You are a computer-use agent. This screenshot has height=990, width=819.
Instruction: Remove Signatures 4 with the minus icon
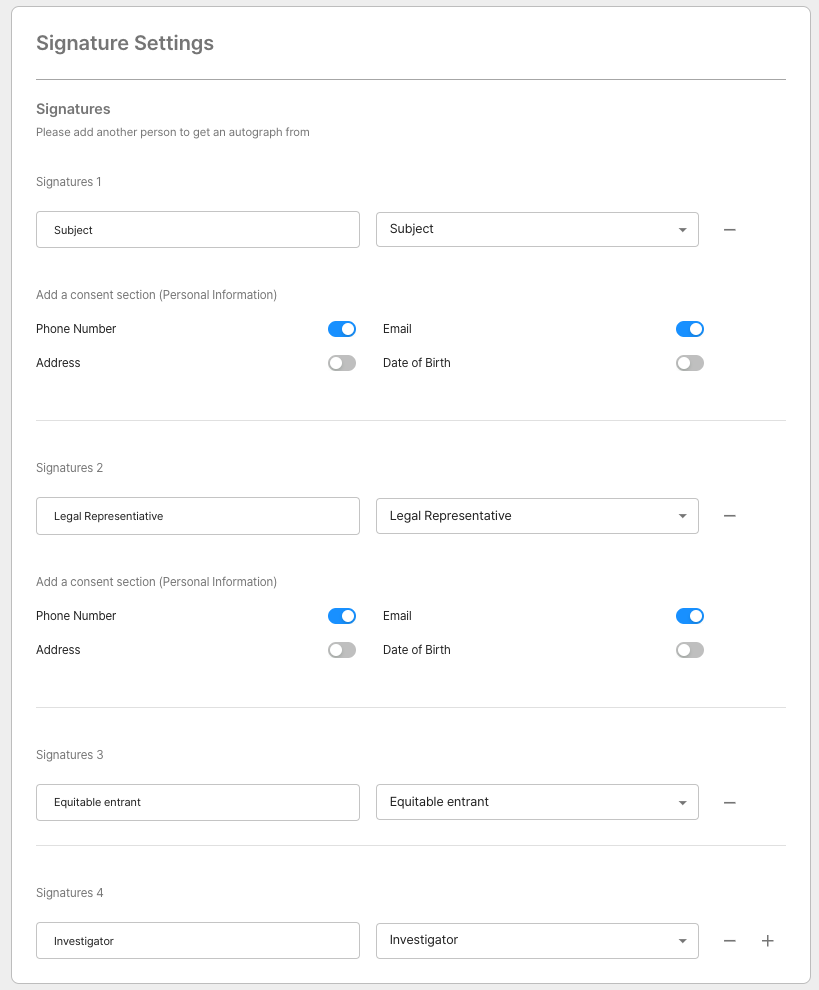[x=730, y=941]
